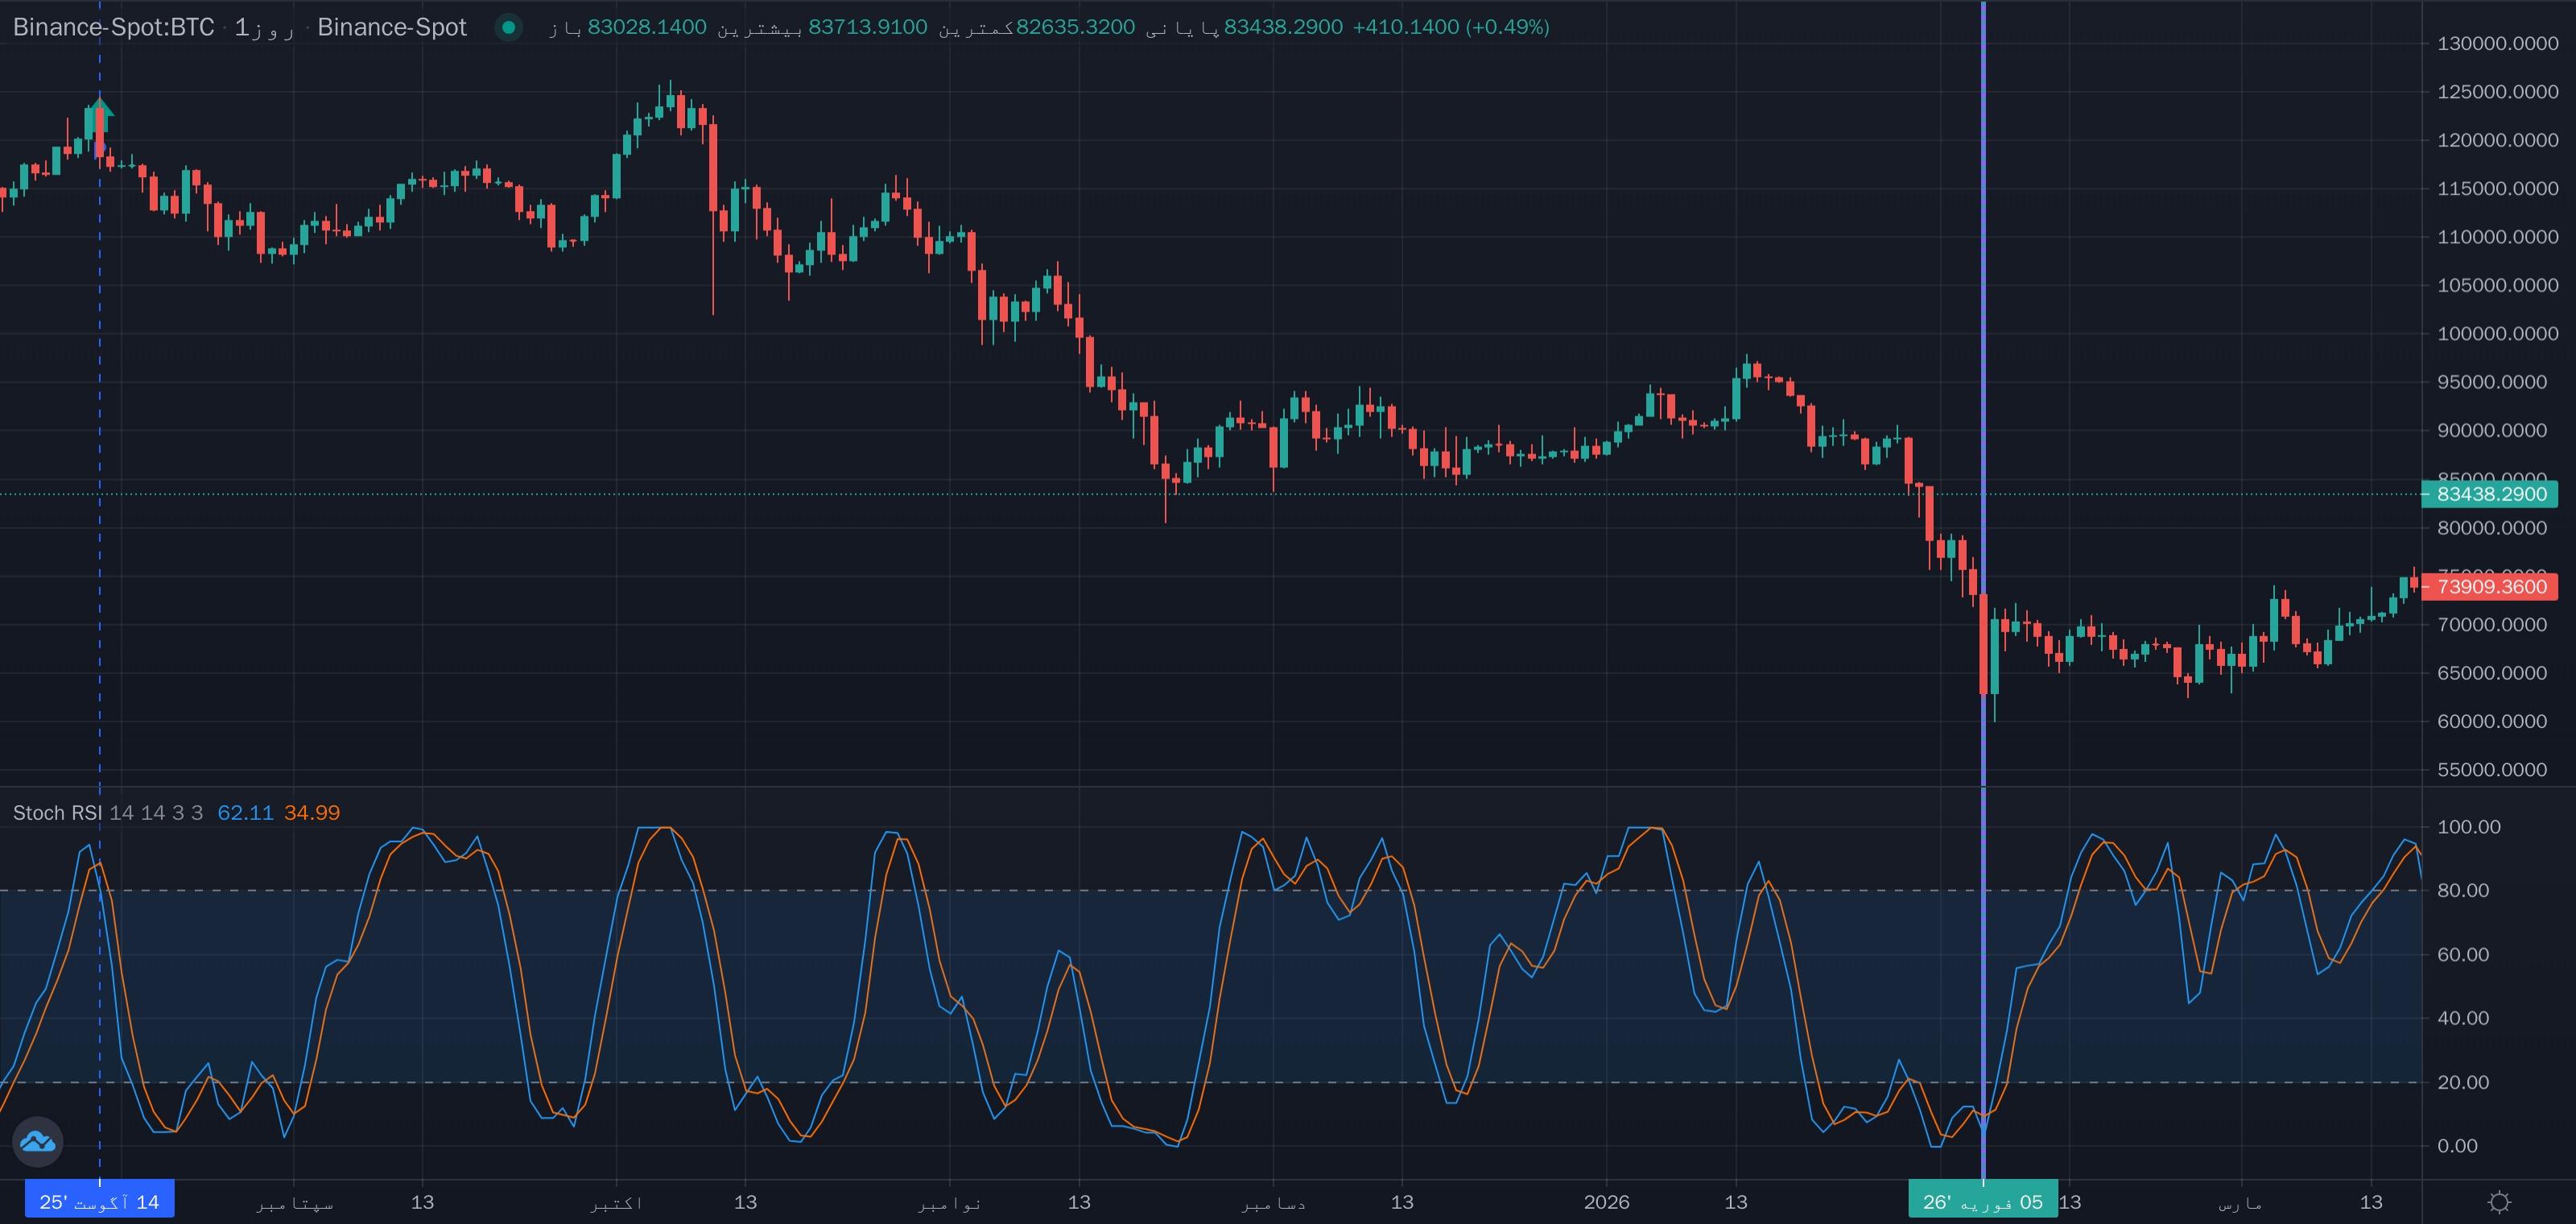This screenshot has height=1224, width=2576.
Task: Click the Stoch RSI K value 62.11
Action: pos(245,812)
